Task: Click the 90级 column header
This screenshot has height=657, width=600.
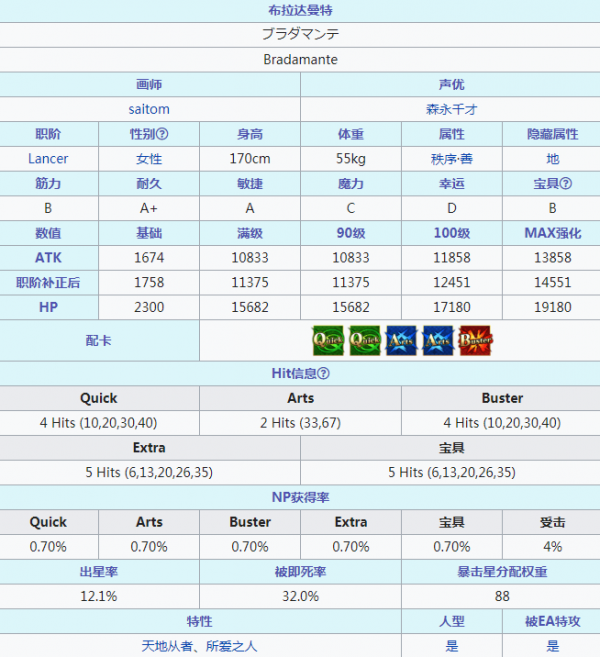Action: (351, 233)
